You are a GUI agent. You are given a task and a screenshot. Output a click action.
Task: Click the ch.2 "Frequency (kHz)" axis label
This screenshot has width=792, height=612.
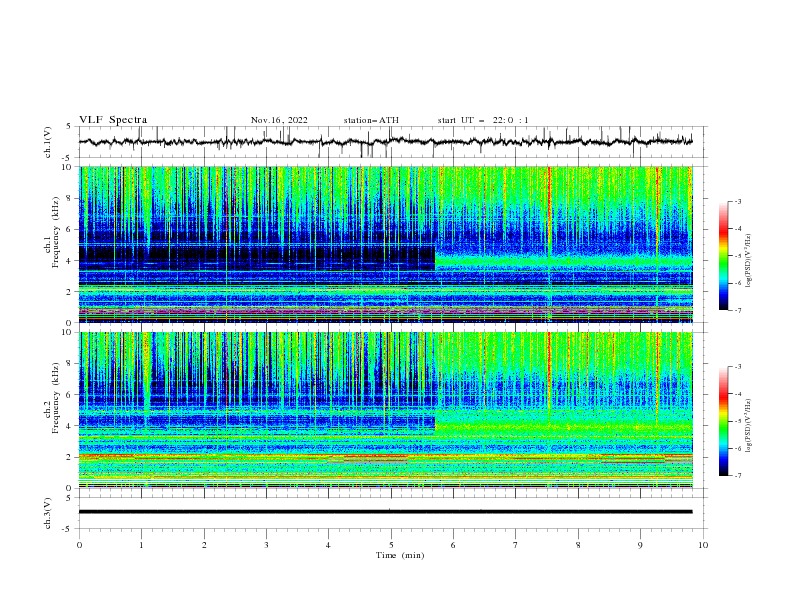pyautogui.click(x=55, y=398)
